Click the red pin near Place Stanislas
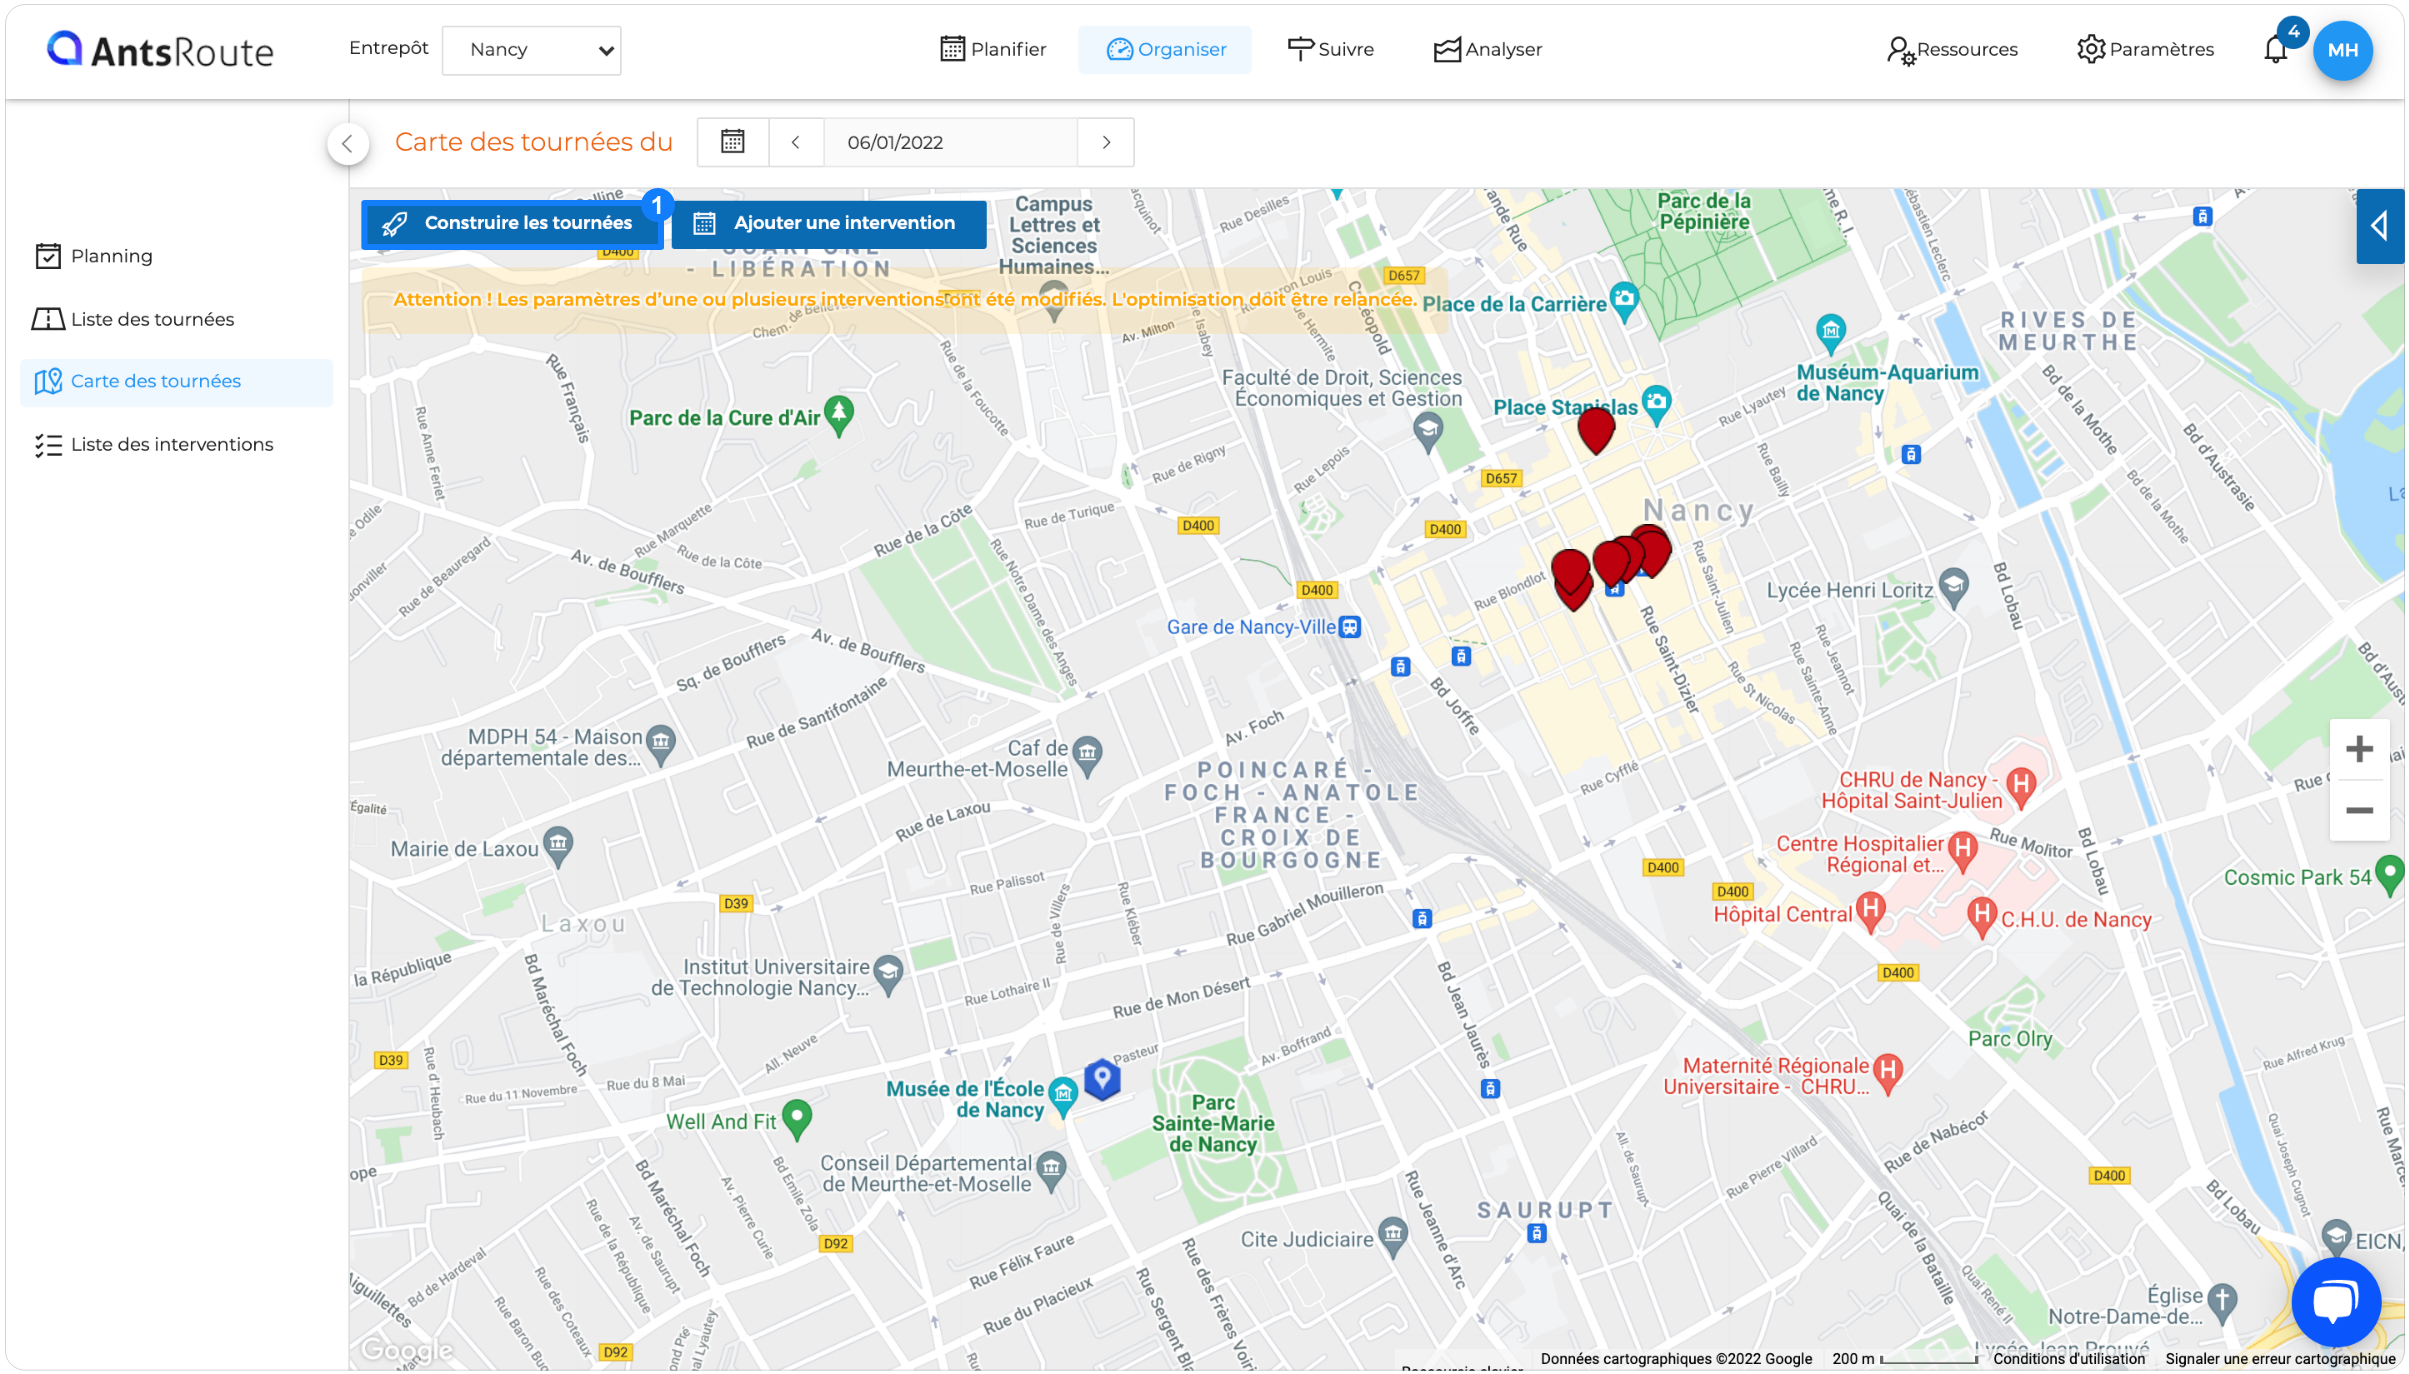2409x1374 pixels. point(1596,430)
